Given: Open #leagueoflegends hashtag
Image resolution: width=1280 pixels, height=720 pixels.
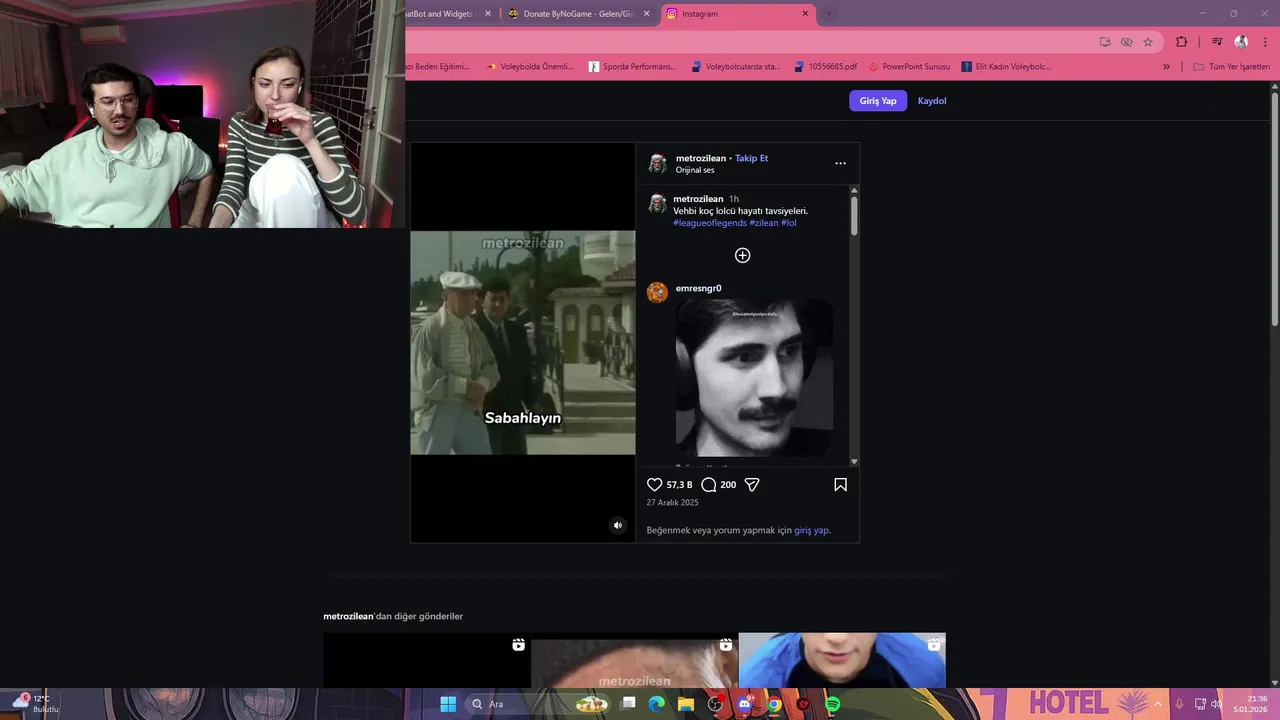Looking at the screenshot, I should 710,223.
